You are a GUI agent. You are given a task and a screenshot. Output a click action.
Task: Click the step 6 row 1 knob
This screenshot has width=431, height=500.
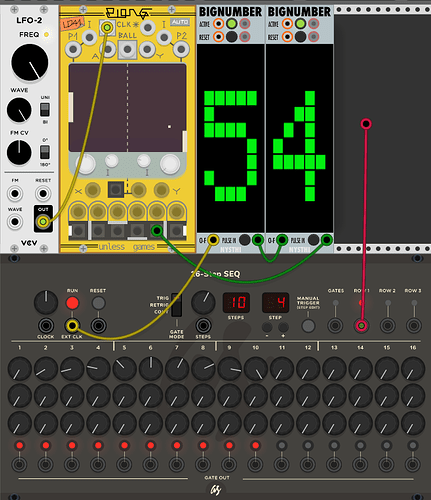151,369
